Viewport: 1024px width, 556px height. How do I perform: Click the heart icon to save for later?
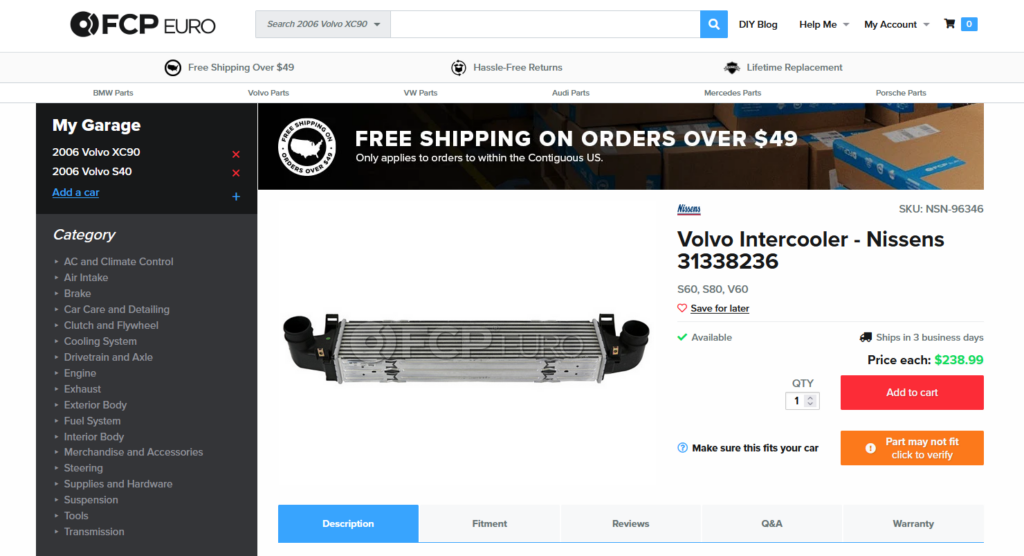click(682, 308)
